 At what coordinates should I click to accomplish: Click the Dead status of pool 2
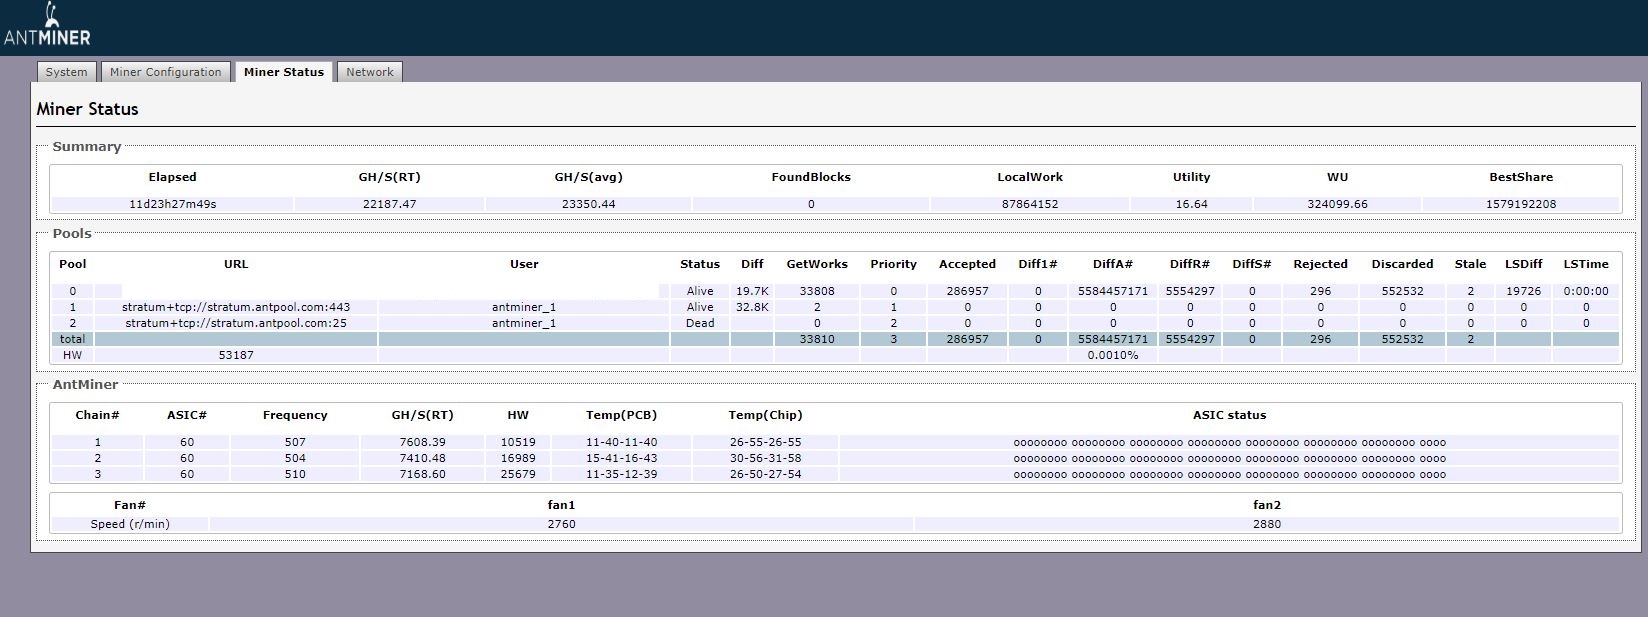[700, 323]
